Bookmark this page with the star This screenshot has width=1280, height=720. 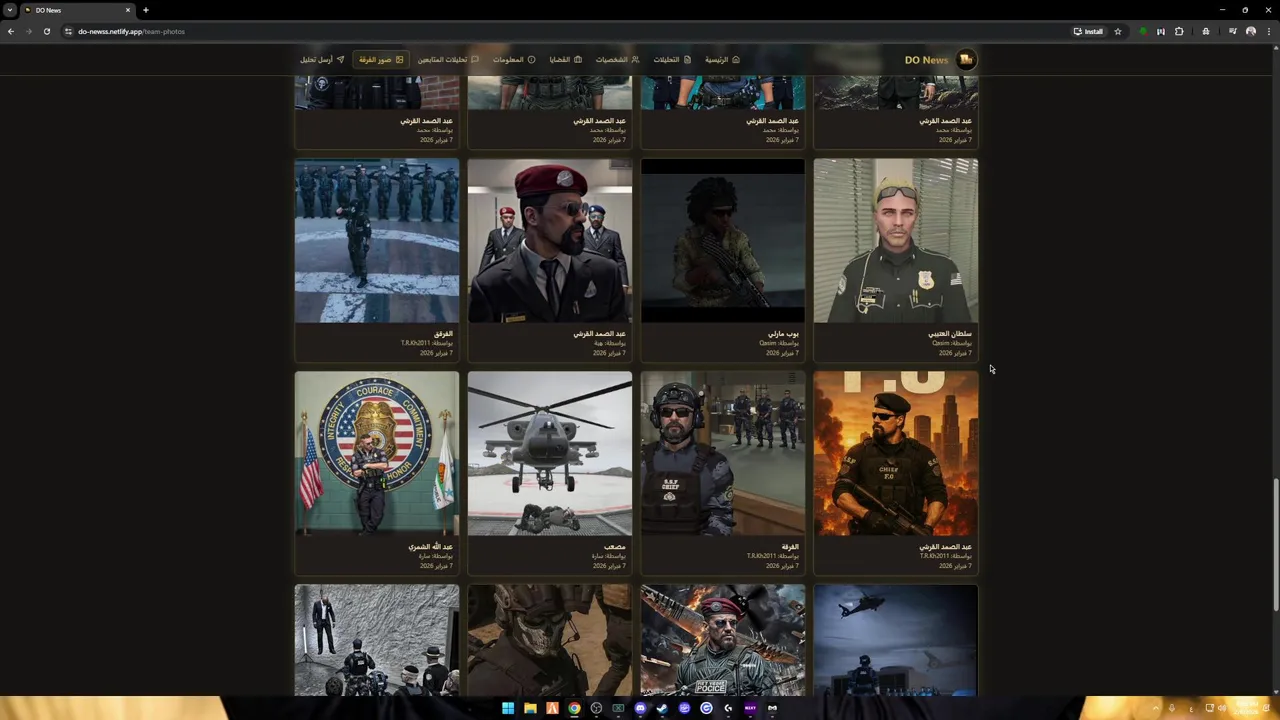tap(1118, 31)
